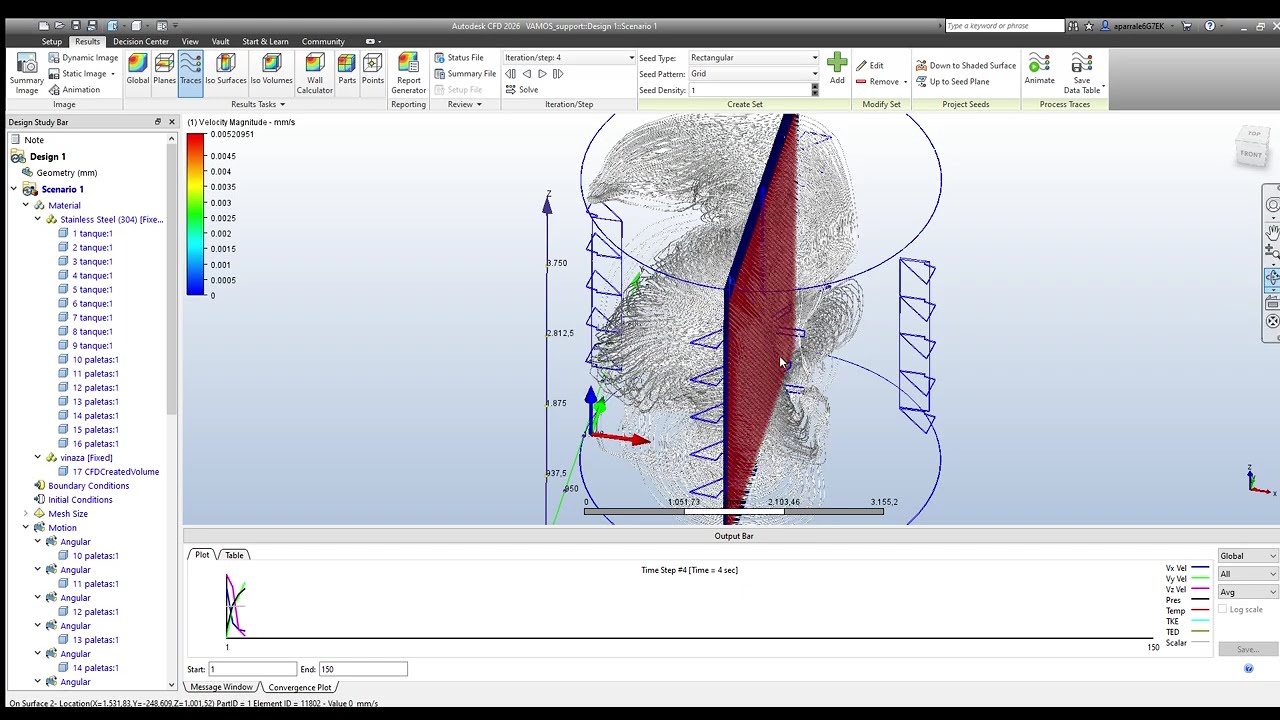Project seeds Down to Shaded Surface

(x=965, y=66)
